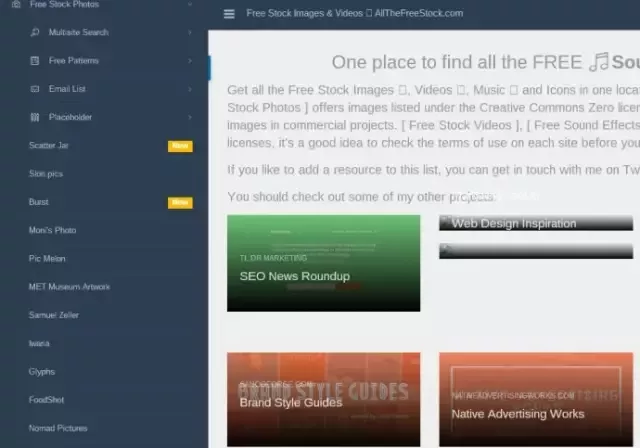The height and width of the screenshot is (448, 640).
Task: Collapse the Free Stock Photos section arrow
Action: pyautogui.click(x=189, y=5)
